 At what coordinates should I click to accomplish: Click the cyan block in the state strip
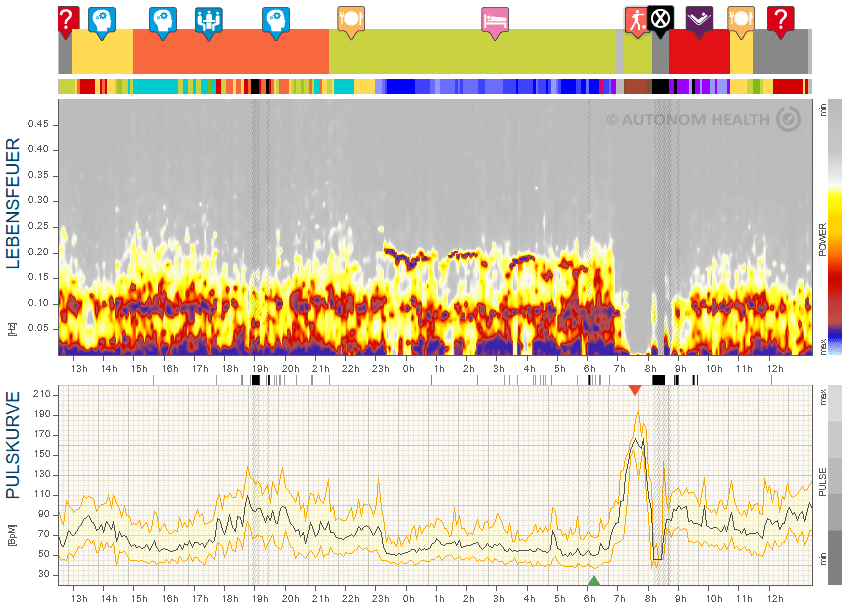[155, 87]
